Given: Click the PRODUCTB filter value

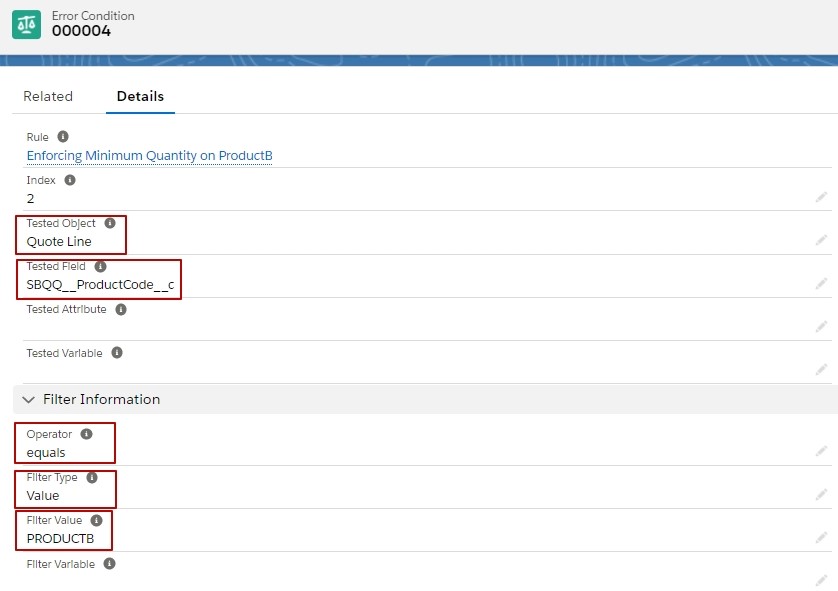Looking at the screenshot, I should pyautogui.click(x=60, y=539).
